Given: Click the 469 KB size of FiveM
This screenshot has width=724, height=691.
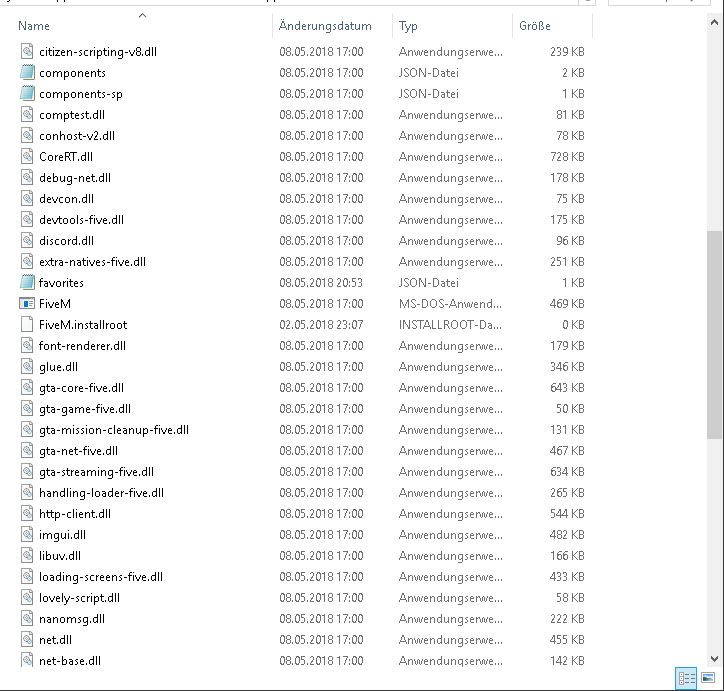Looking at the screenshot, I should pyautogui.click(x=567, y=304).
